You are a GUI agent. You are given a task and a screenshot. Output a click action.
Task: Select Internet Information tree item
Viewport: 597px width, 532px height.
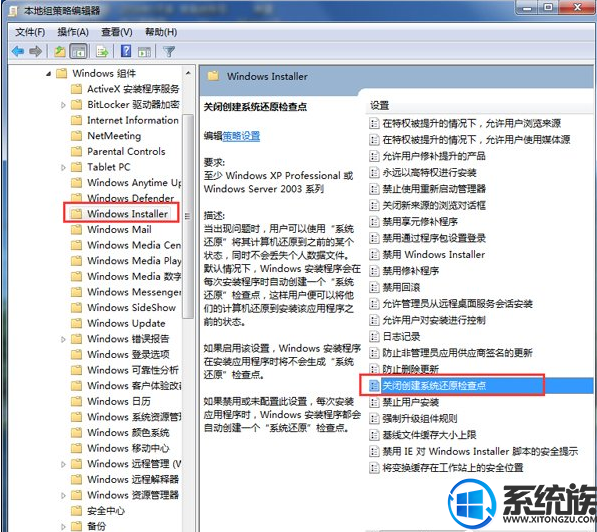click(x=132, y=120)
